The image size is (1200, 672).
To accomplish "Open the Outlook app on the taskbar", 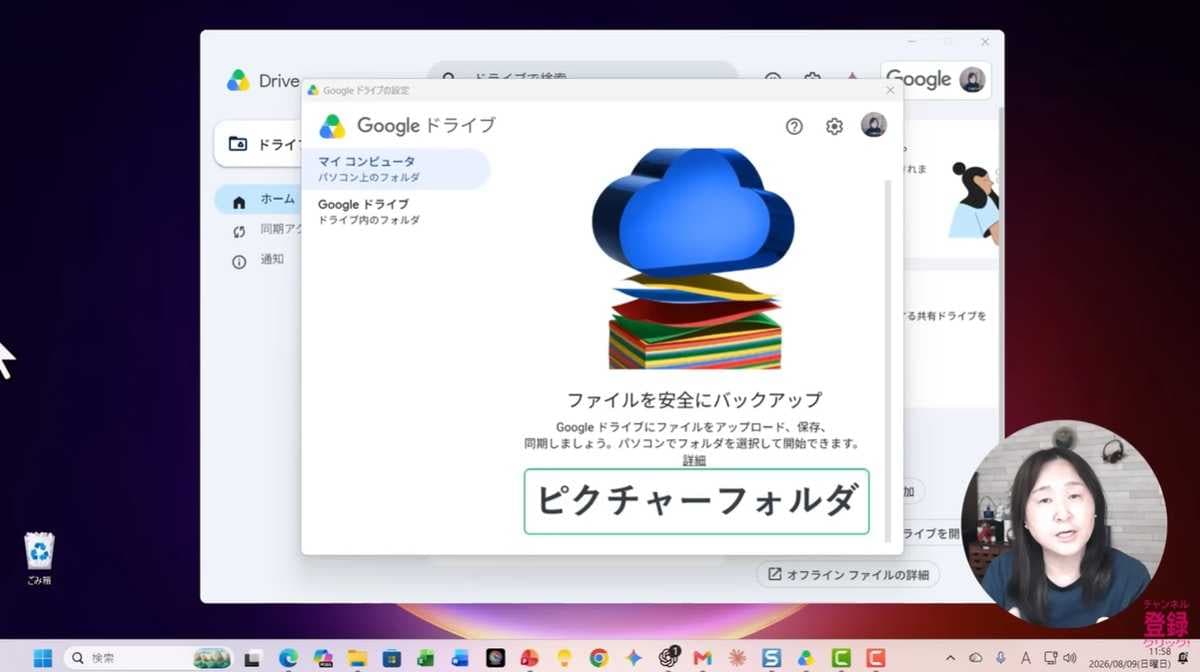I will pyautogui.click(x=460, y=658).
